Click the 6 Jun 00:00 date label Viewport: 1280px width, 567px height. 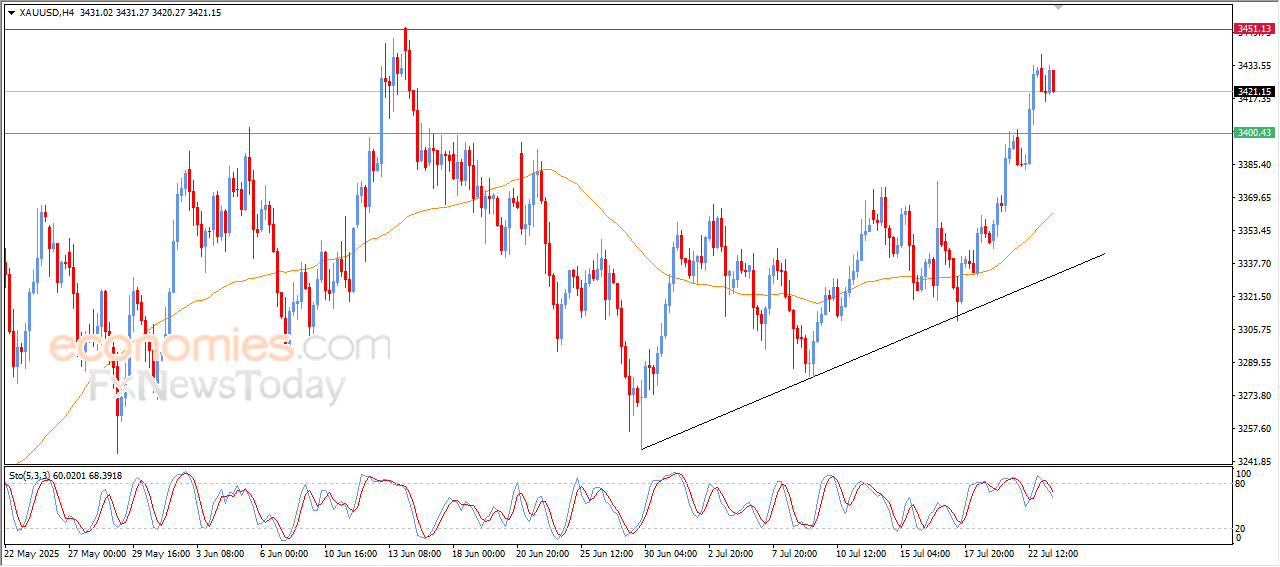click(x=283, y=552)
